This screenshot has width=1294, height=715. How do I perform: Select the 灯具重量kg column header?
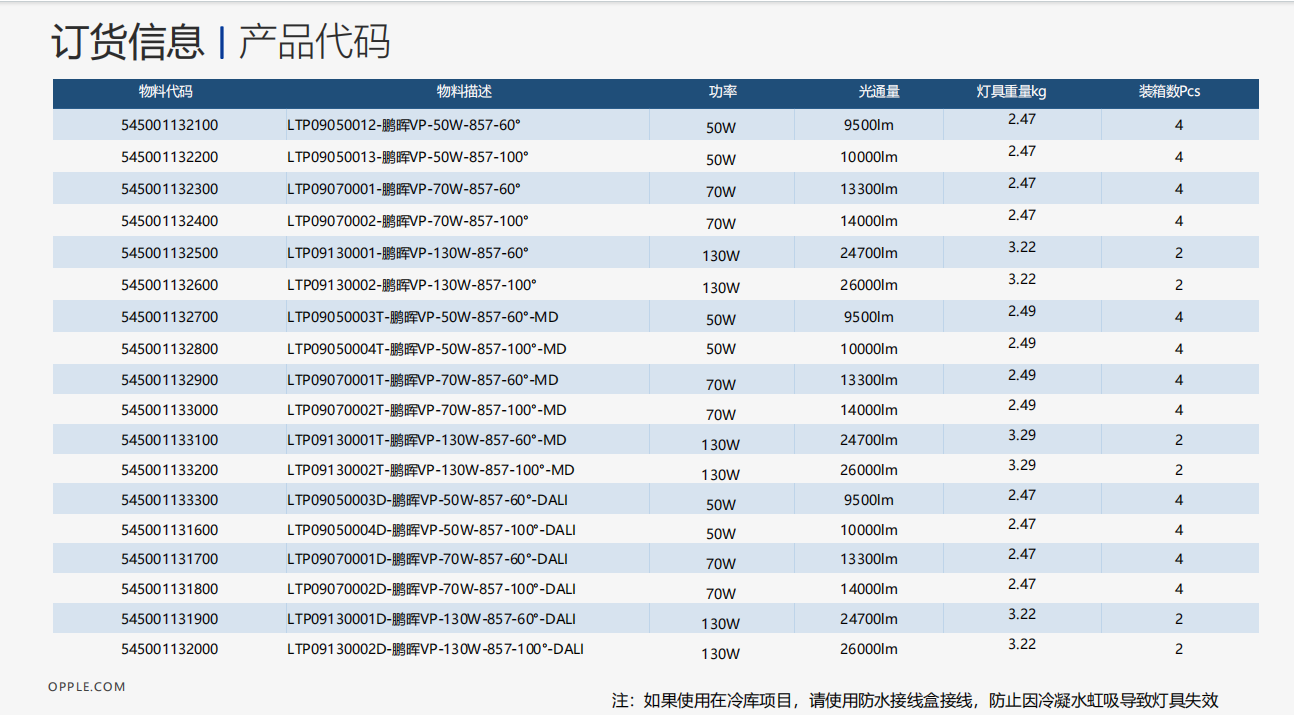pyautogui.click(x=1011, y=92)
